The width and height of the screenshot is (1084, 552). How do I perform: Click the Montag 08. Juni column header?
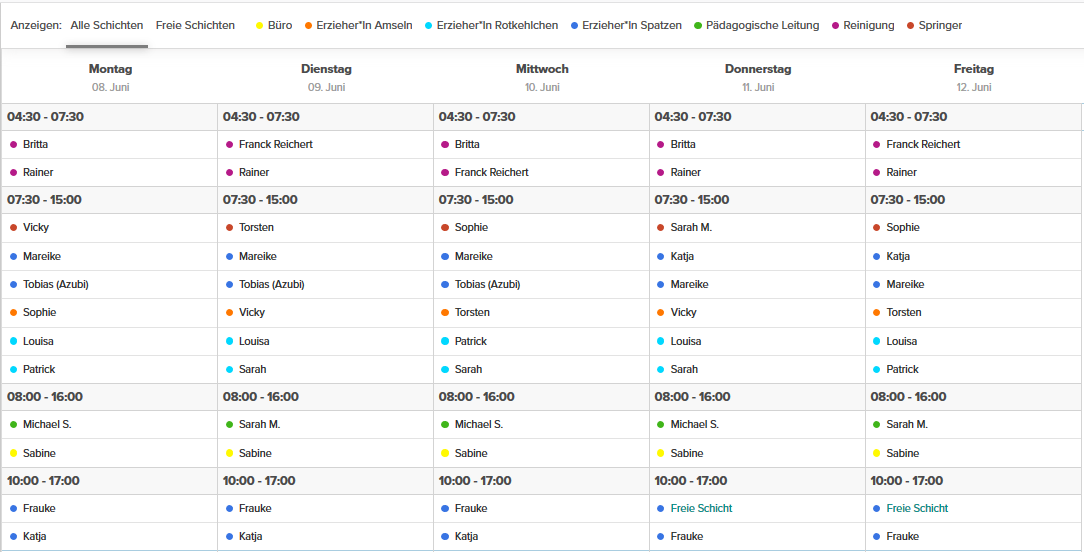pyautogui.click(x=110, y=77)
